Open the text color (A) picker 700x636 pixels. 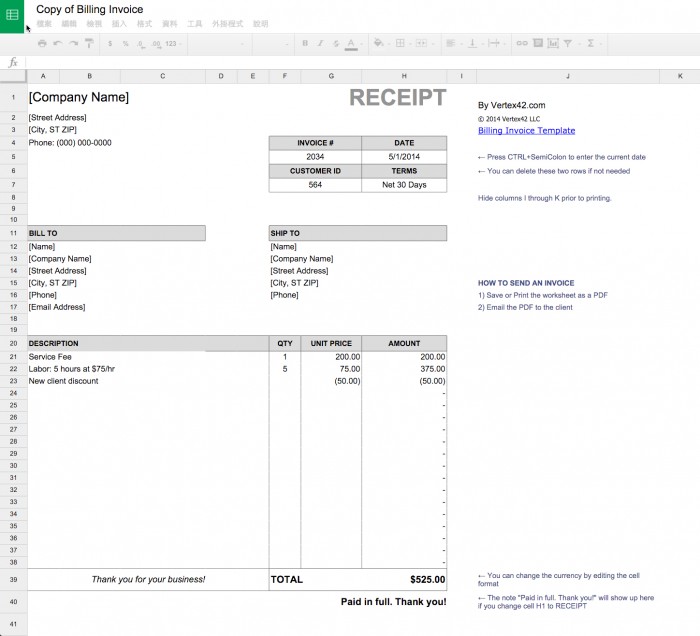[x=351, y=44]
